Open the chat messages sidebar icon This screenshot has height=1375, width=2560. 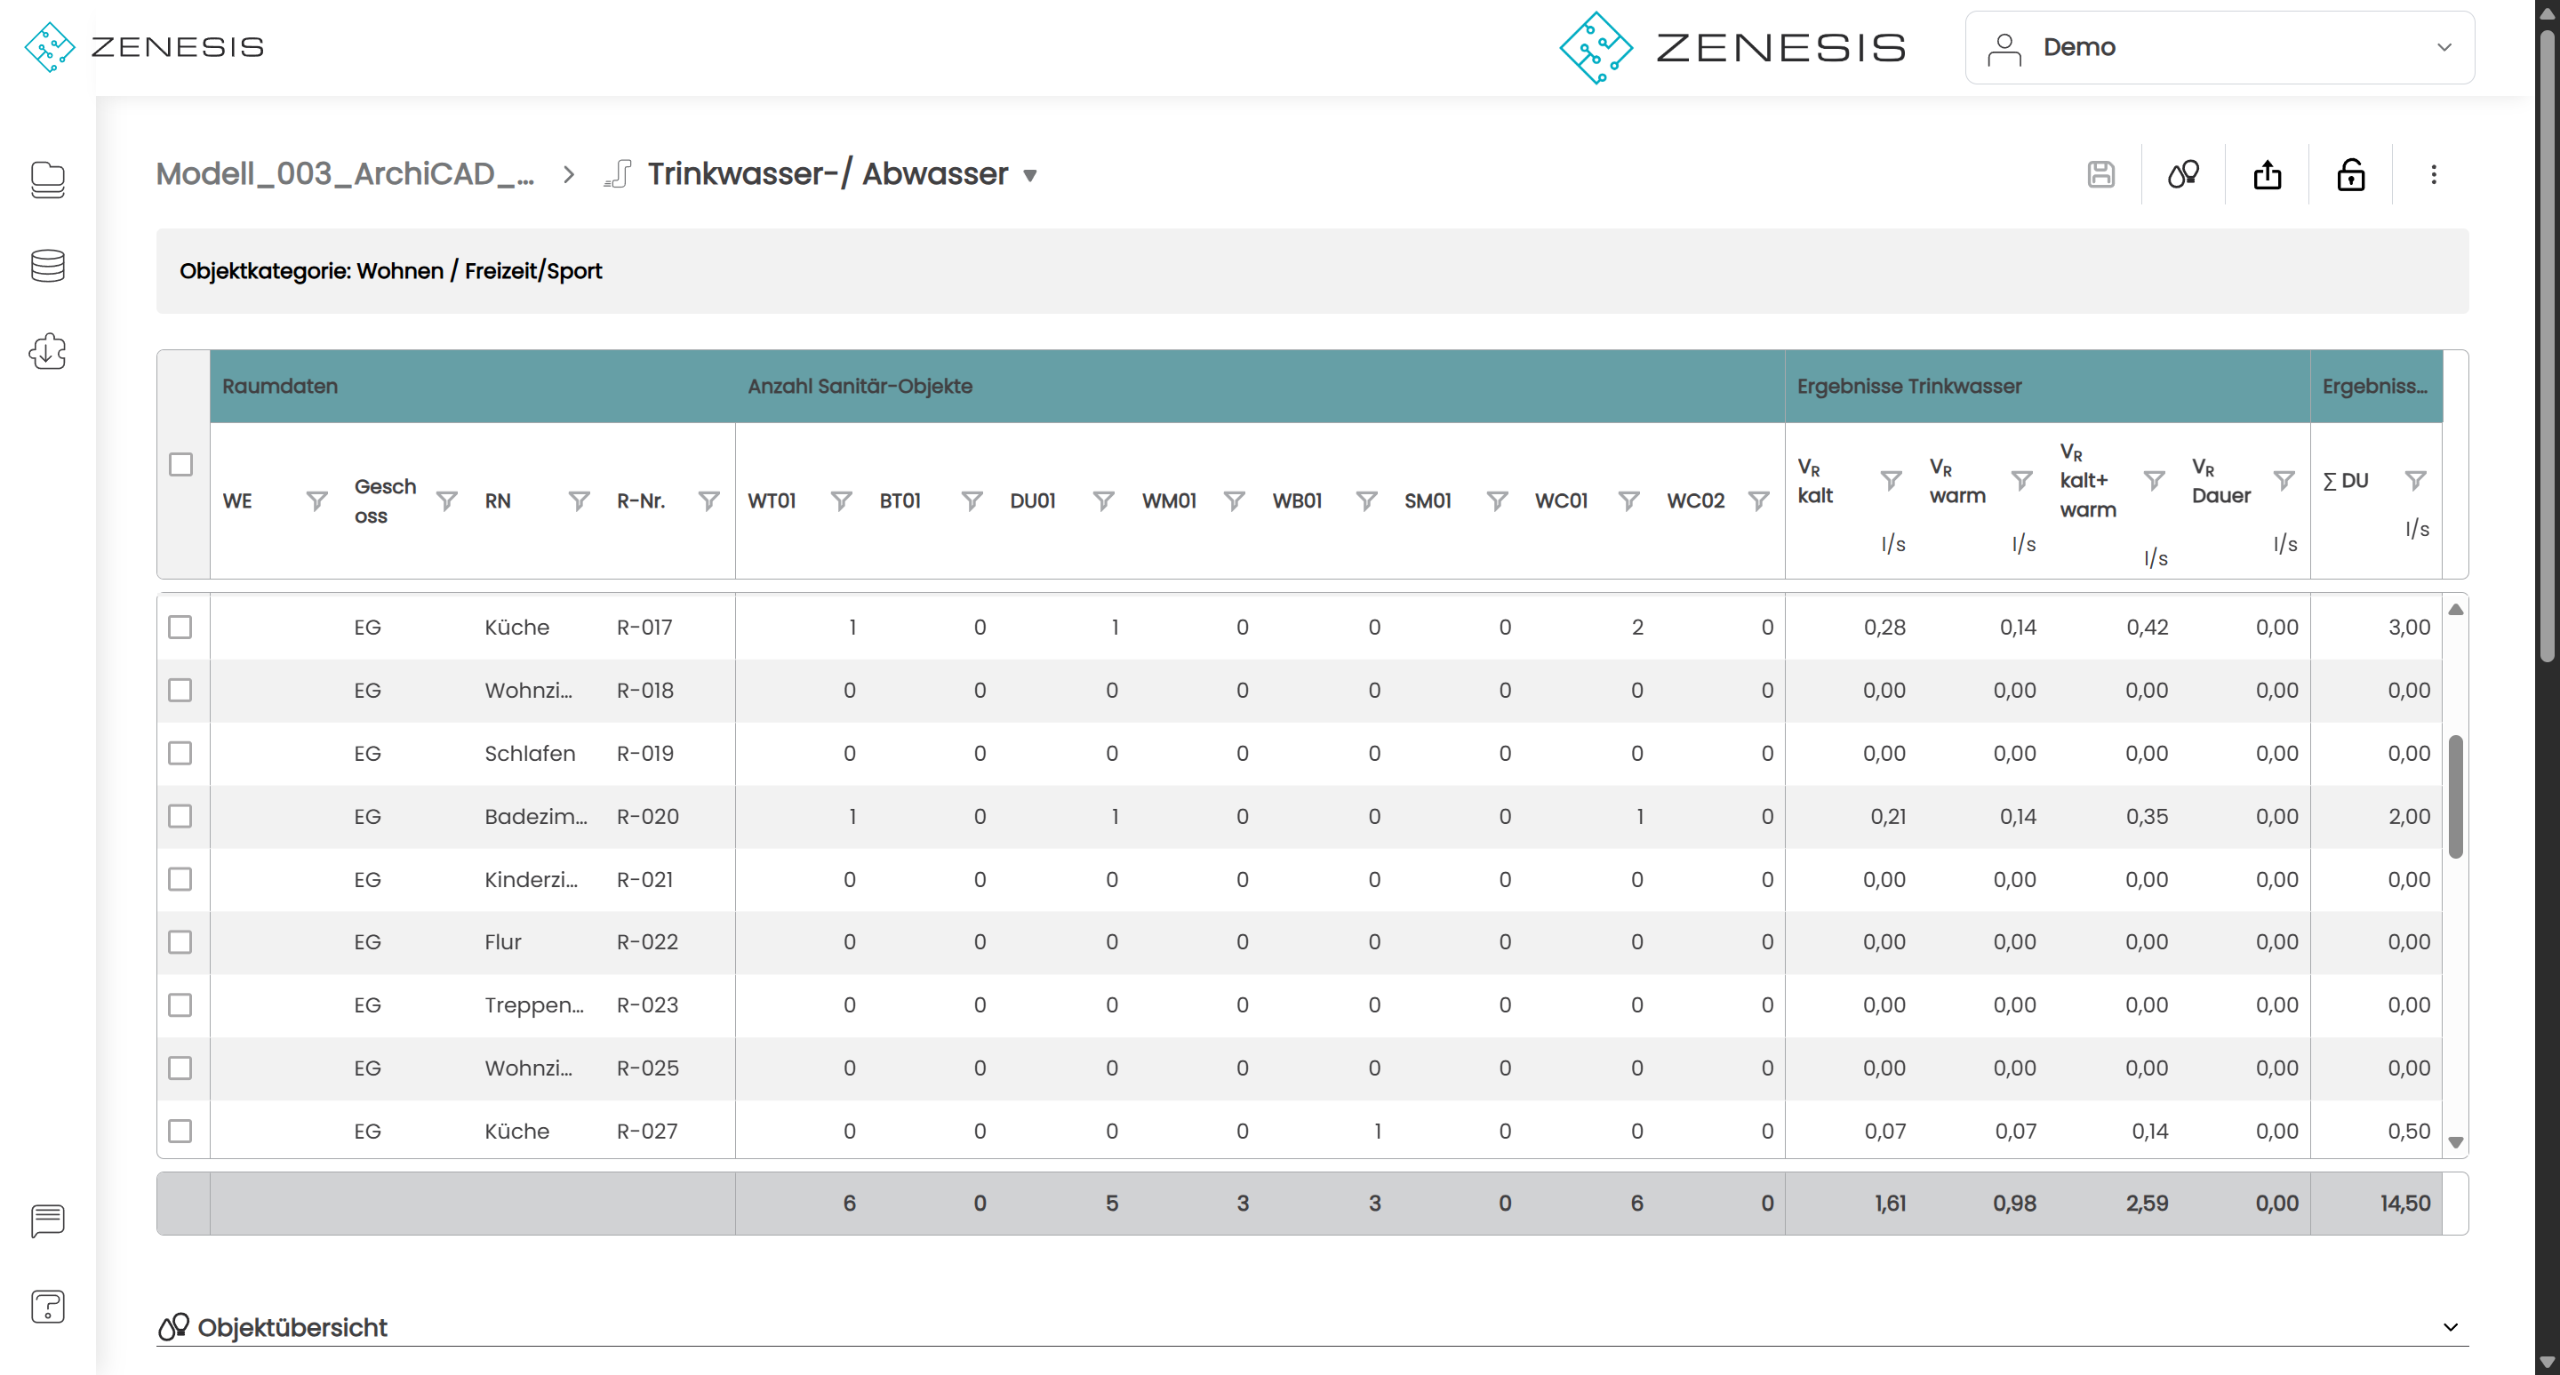[47, 1220]
